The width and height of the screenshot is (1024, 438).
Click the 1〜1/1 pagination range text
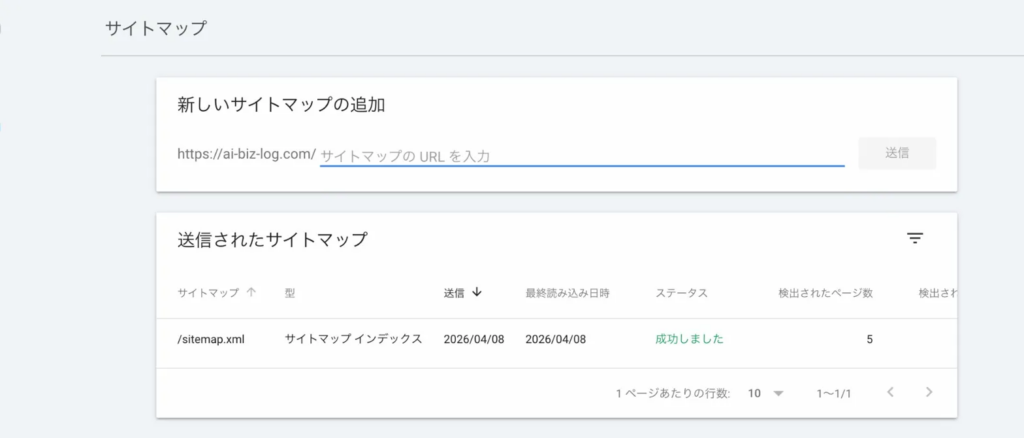834,393
